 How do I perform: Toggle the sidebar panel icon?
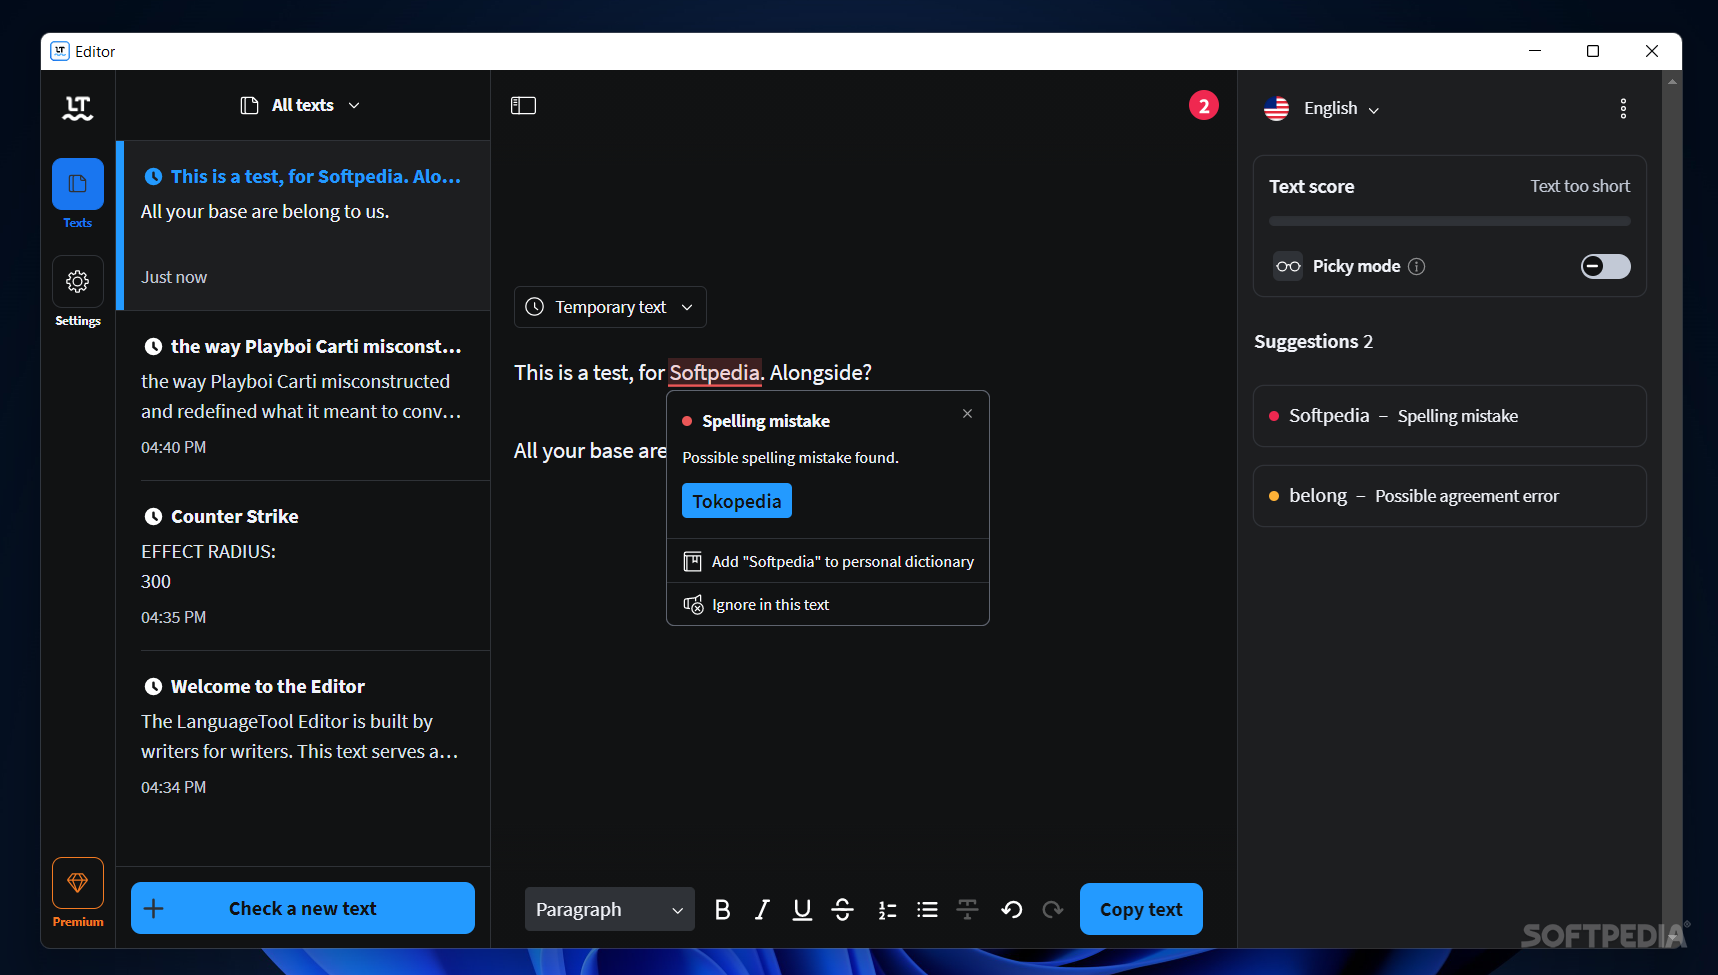pyautogui.click(x=524, y=106)
